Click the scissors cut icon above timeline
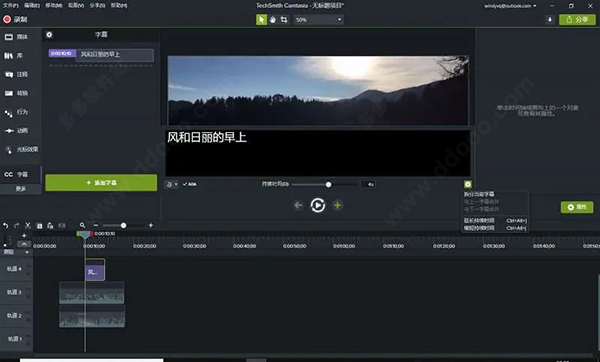This screenshot has width=600, height=362. 28,225
